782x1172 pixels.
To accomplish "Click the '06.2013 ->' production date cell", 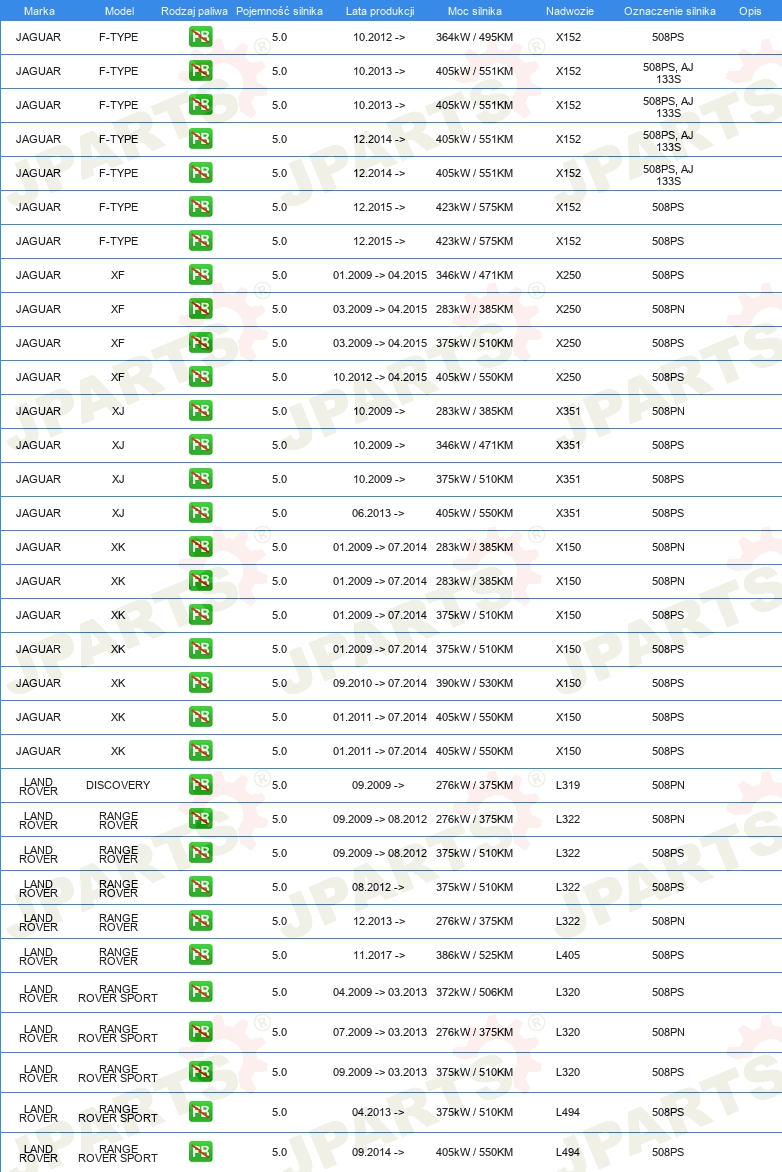I will click(x=378, y=513).
